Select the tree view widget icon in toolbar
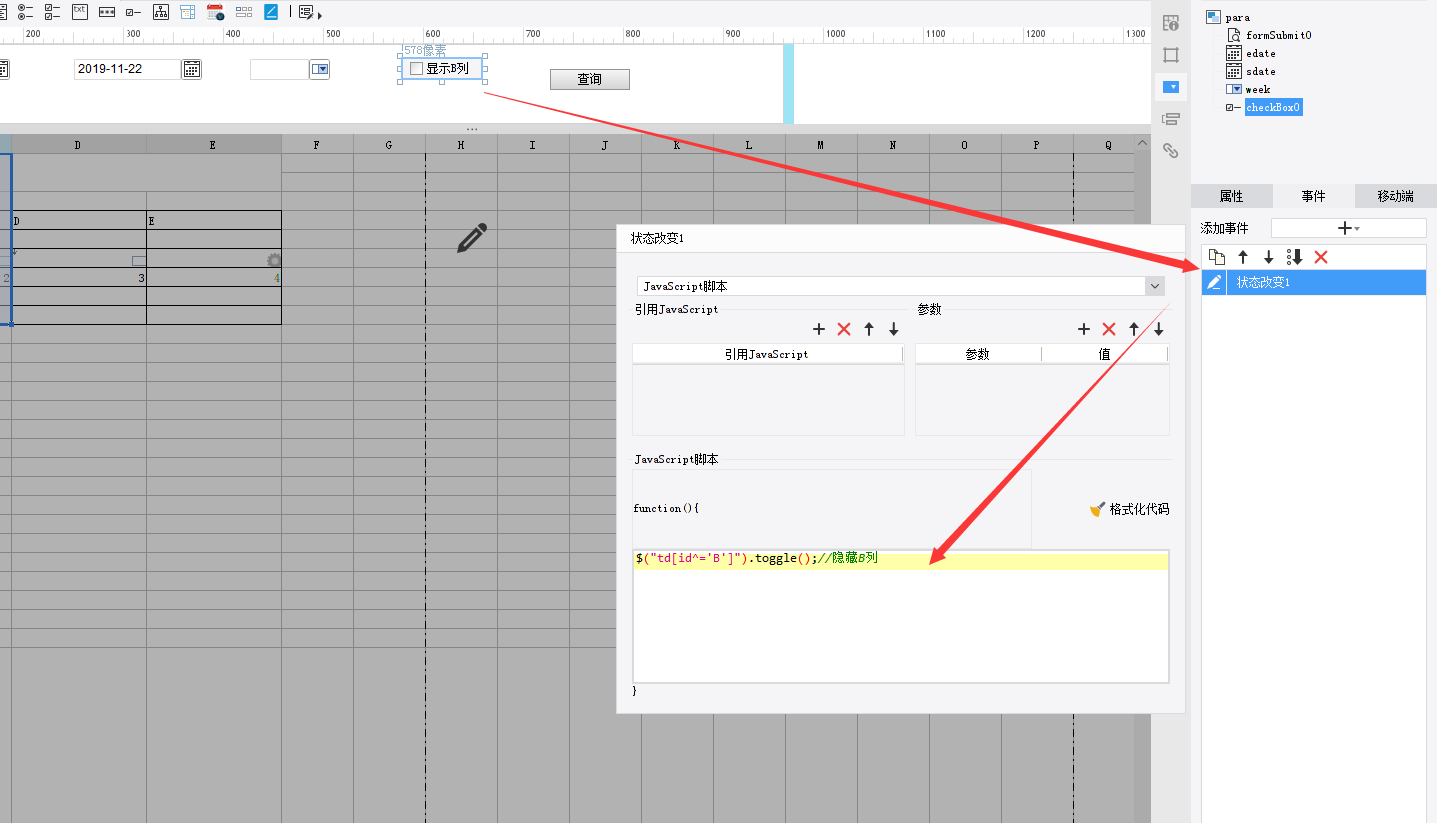Viewport: 1437px width, 823px height. point(161,12)
